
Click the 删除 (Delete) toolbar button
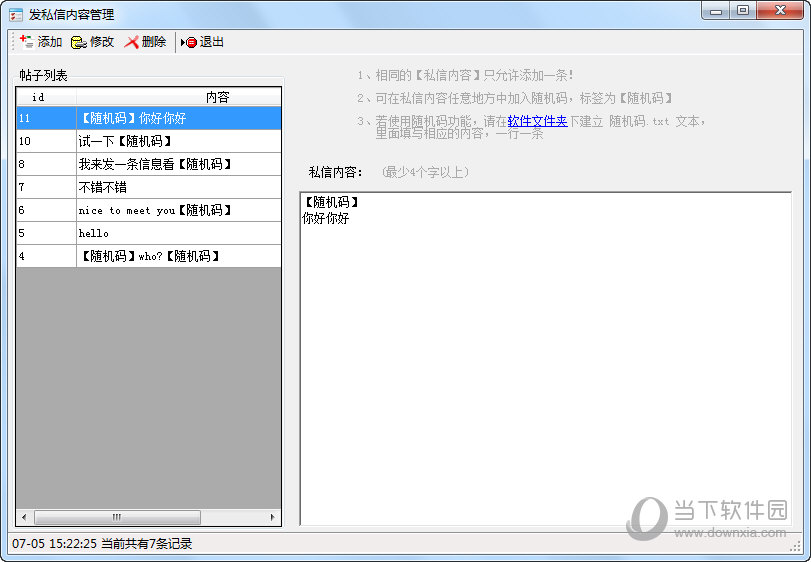click(x=145, y=42)
